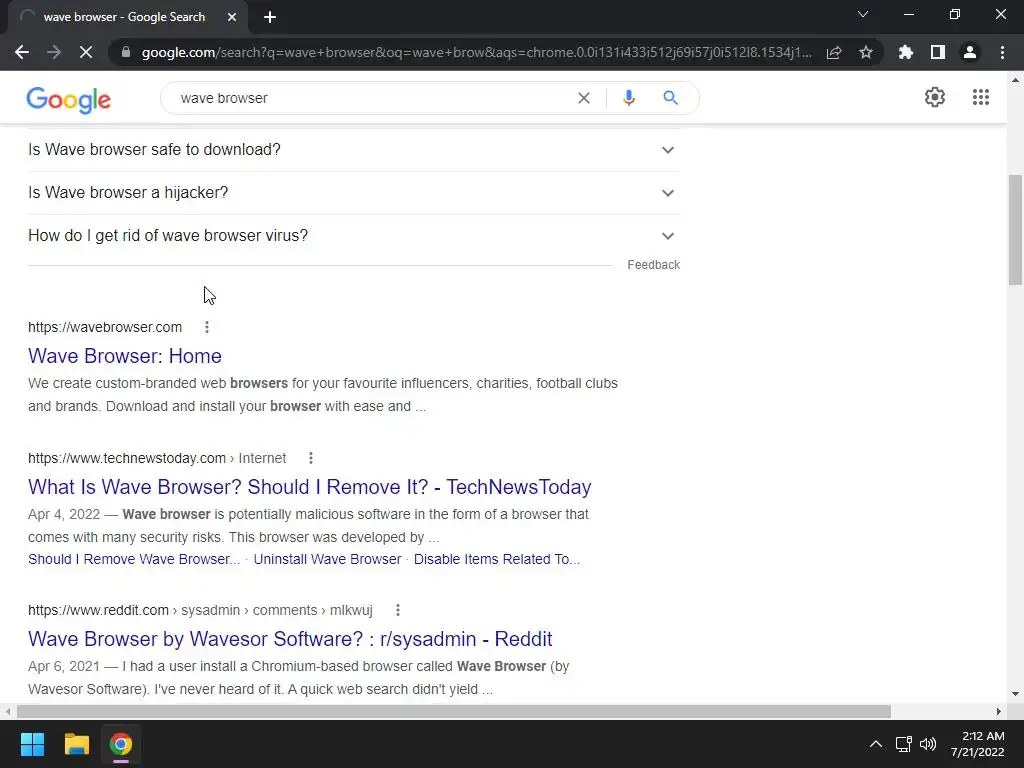Open more options for technewstoday.com result

(311, 458)
